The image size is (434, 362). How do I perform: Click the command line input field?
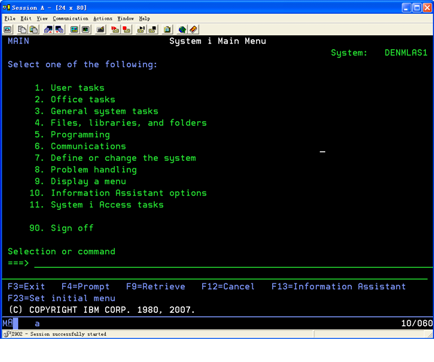[233, 263]
